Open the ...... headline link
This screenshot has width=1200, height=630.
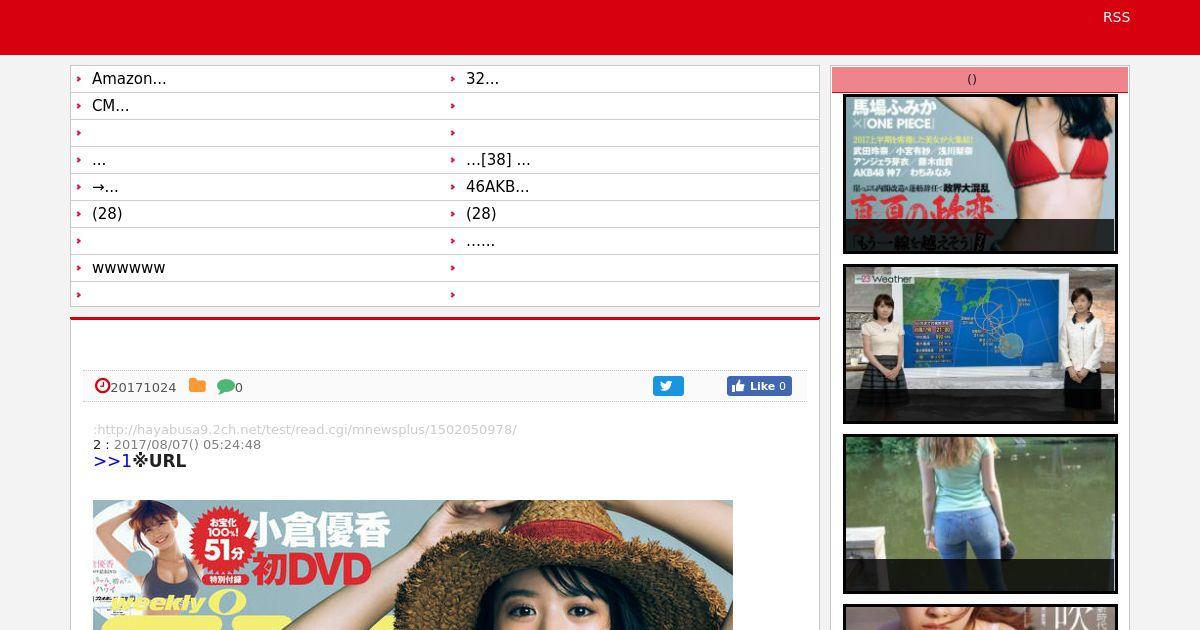[x=480, y=241]
